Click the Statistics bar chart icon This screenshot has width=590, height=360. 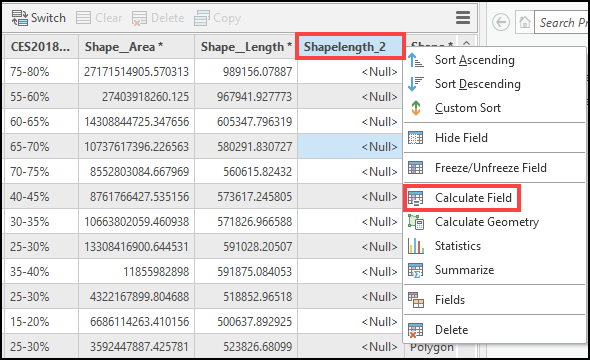416,246
